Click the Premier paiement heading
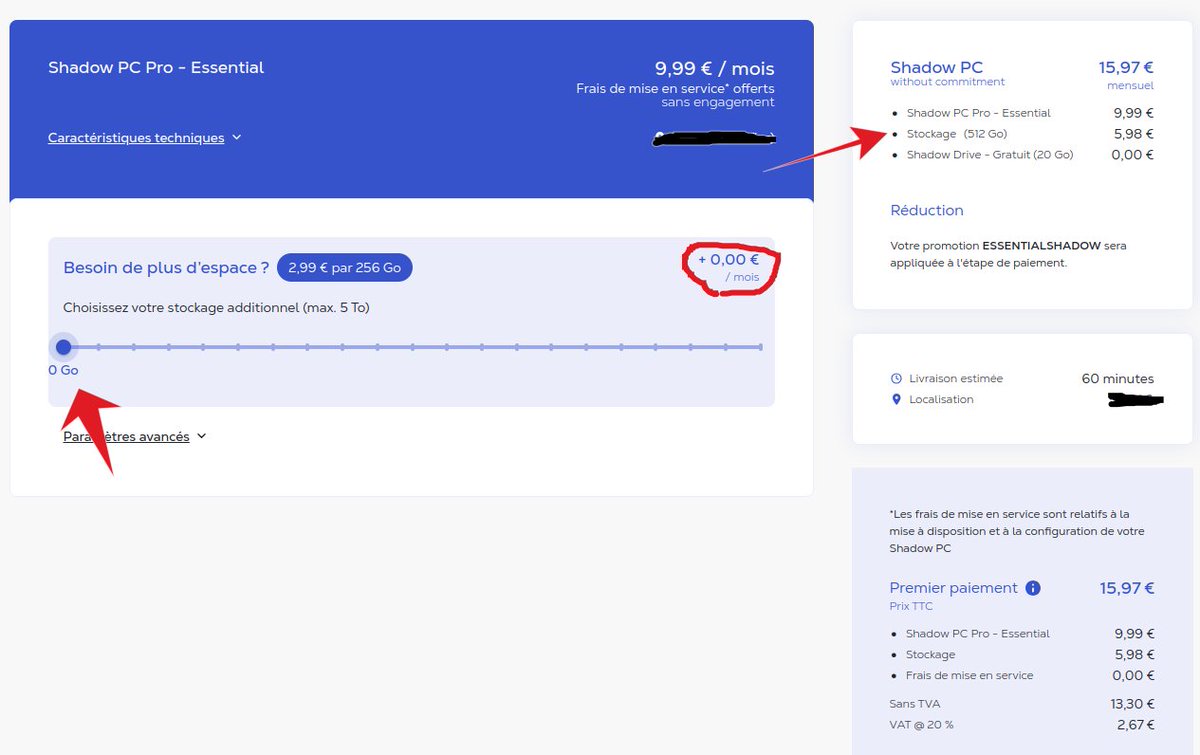This screenshot has height=755, width=1200. point(954,588)
